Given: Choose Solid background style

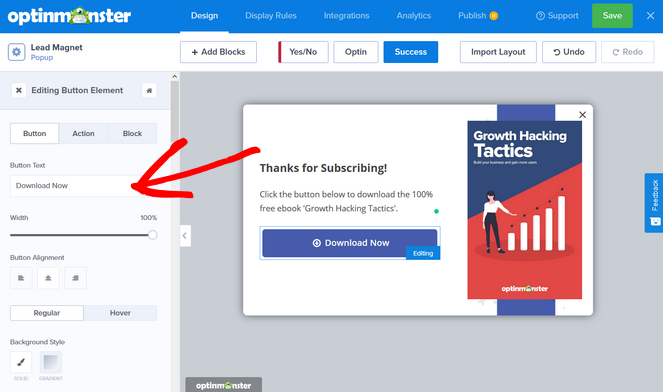Looking at the screenshot, I should point(21,362).
